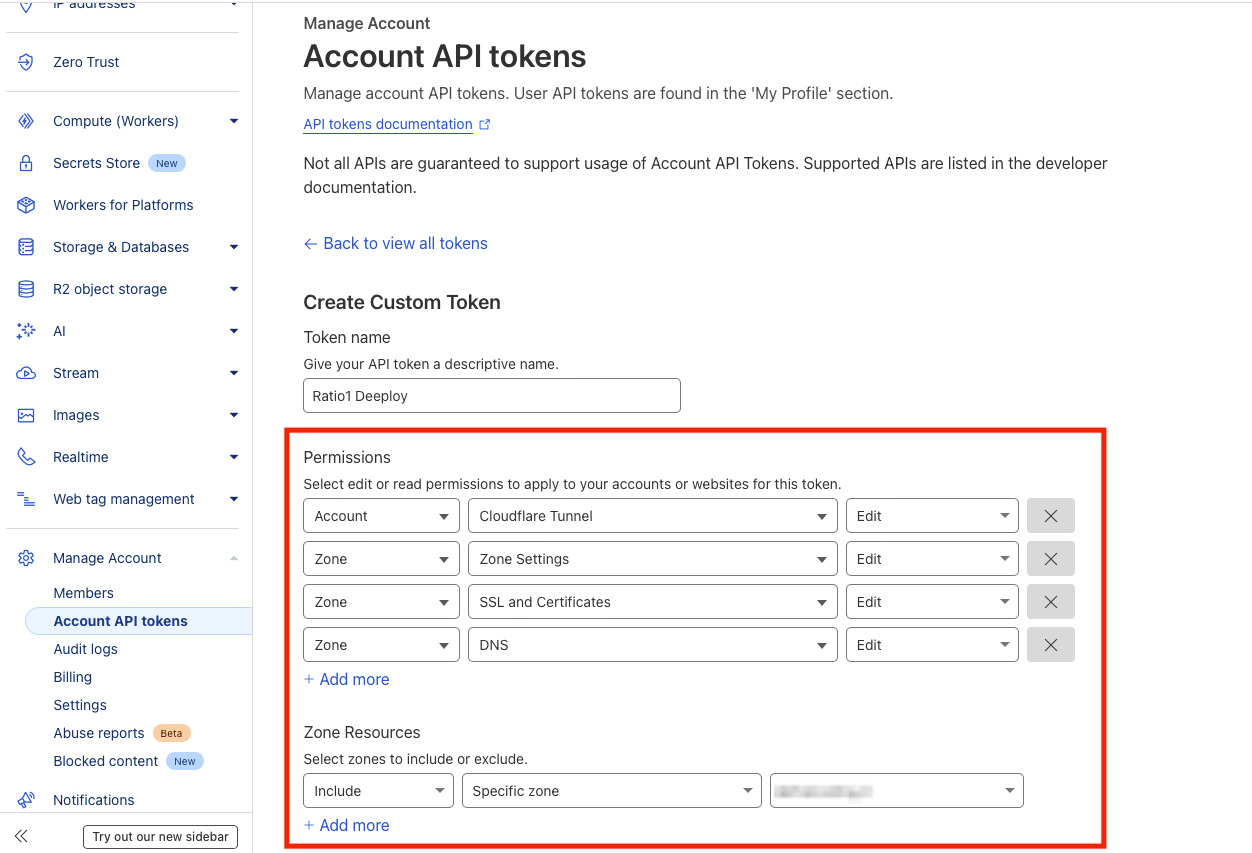Click the Stream cloud icon in sidebar

(x=27, y=373)
